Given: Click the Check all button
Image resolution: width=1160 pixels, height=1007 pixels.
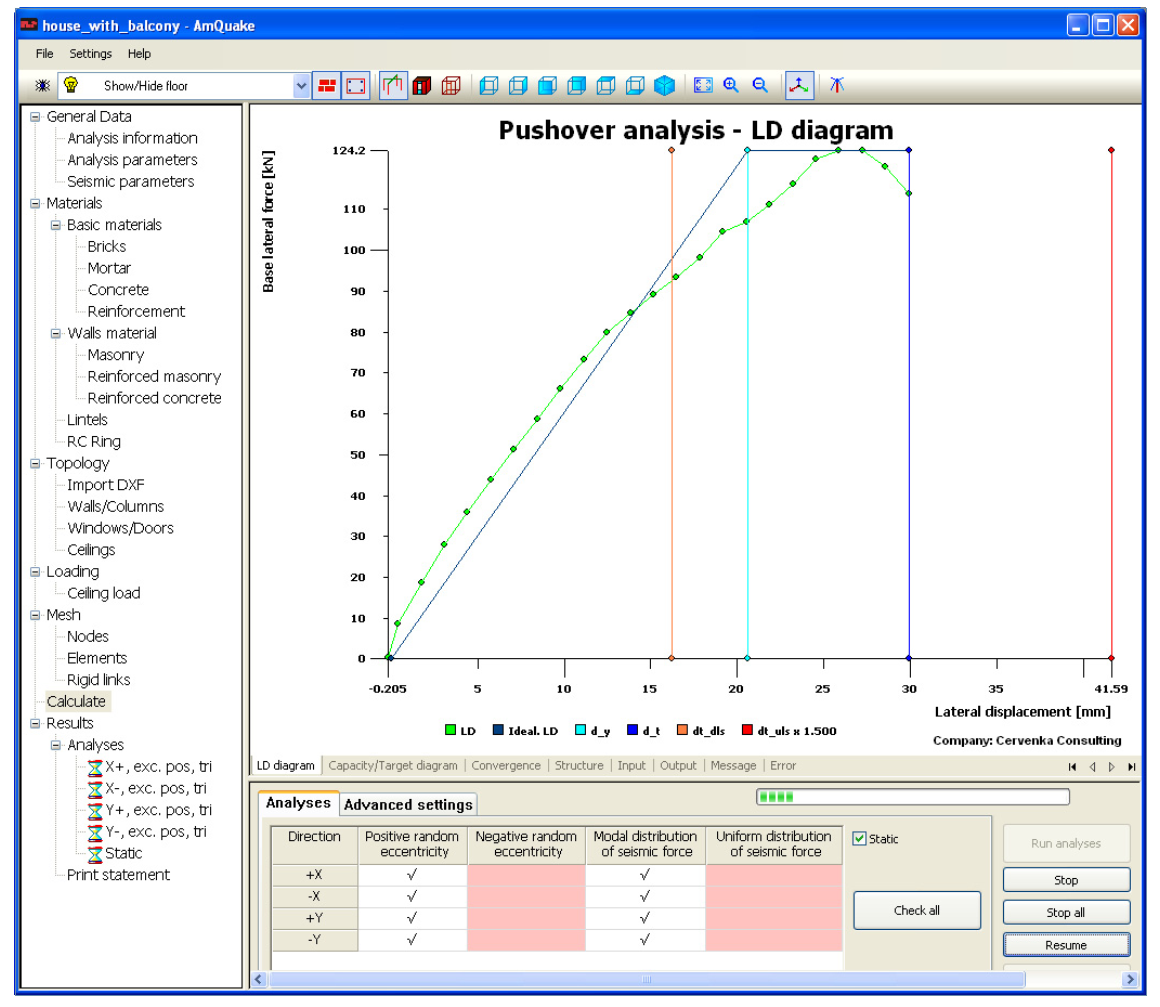Looking at the screenshot, I should pos(917,910).
